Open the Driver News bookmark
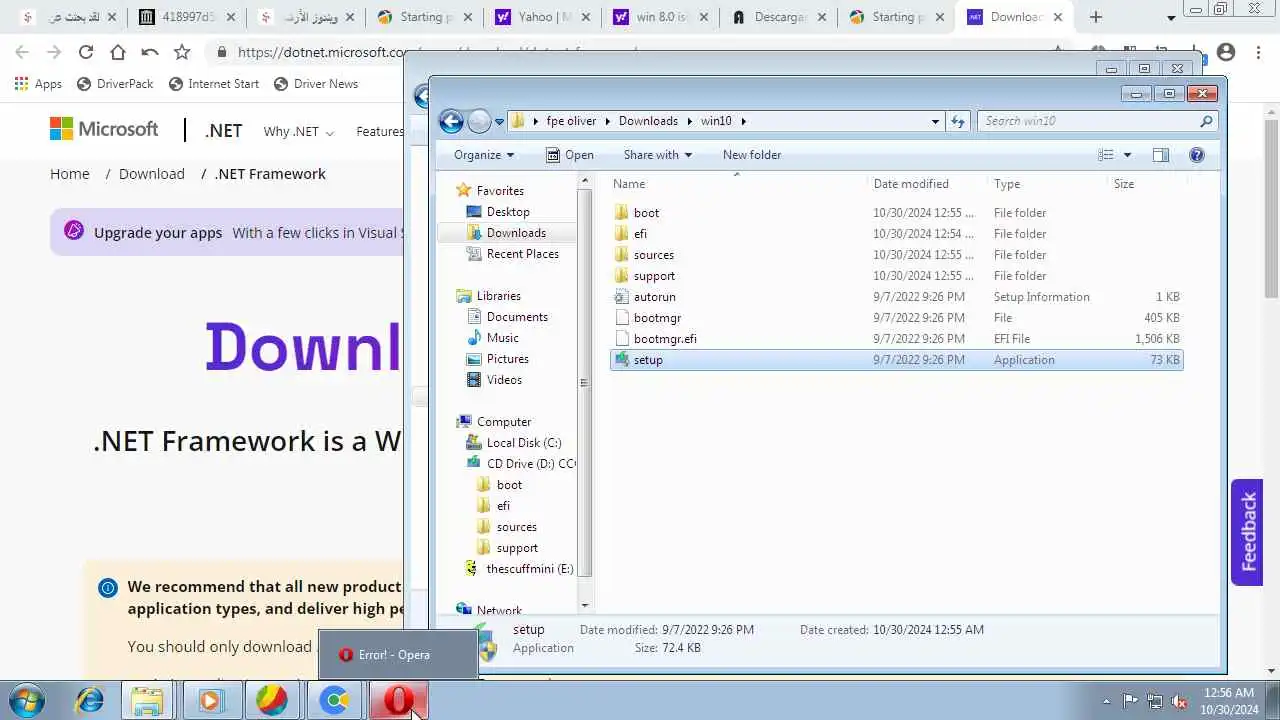The image size is (1280, 720). tap(315, 84)
